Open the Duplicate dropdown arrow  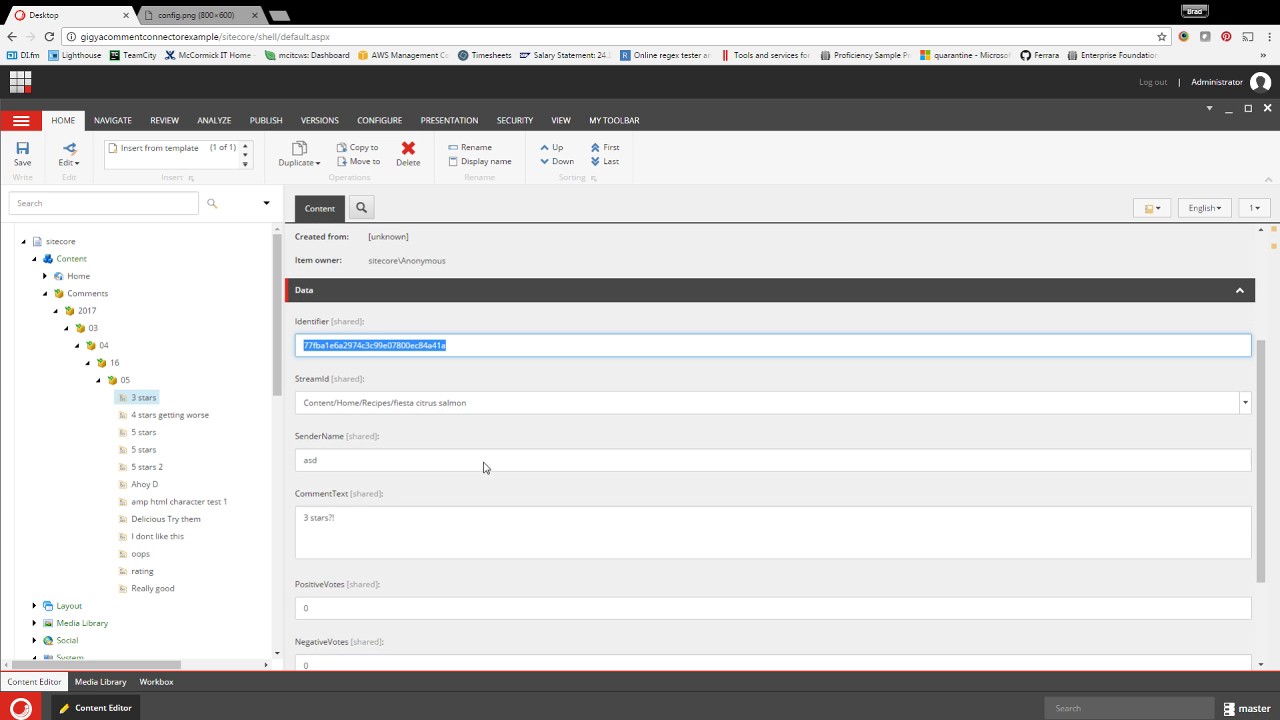pos(318,163)
